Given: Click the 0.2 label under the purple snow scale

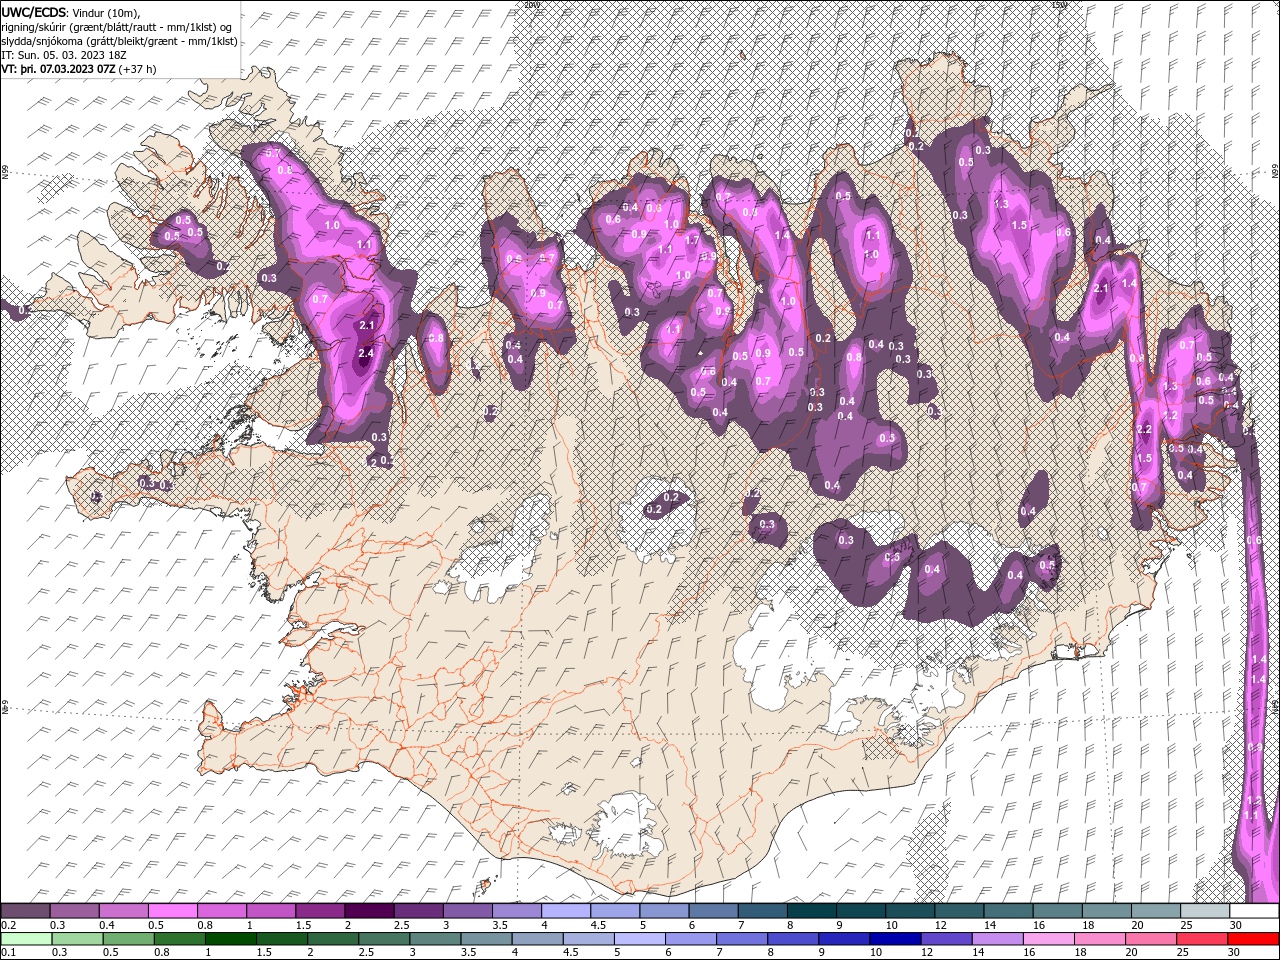Looking at the screenshot, I should [x=8, y=925].
